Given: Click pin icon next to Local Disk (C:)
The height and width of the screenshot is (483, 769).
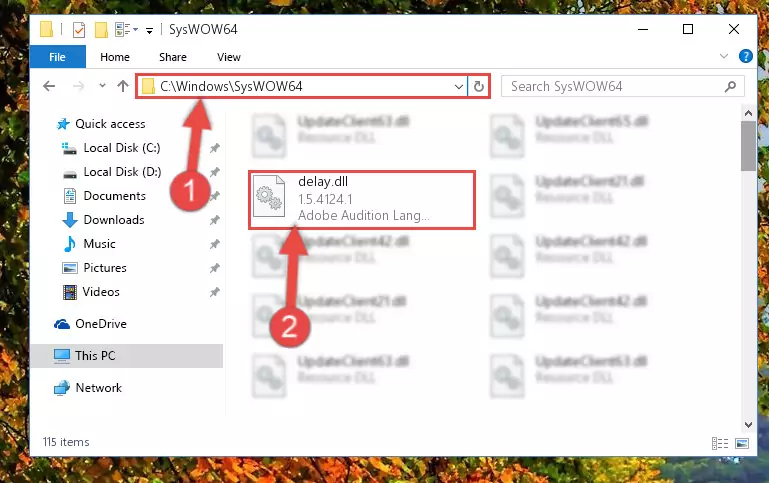Looking at the screenshot, I should (x=215, y=148).
